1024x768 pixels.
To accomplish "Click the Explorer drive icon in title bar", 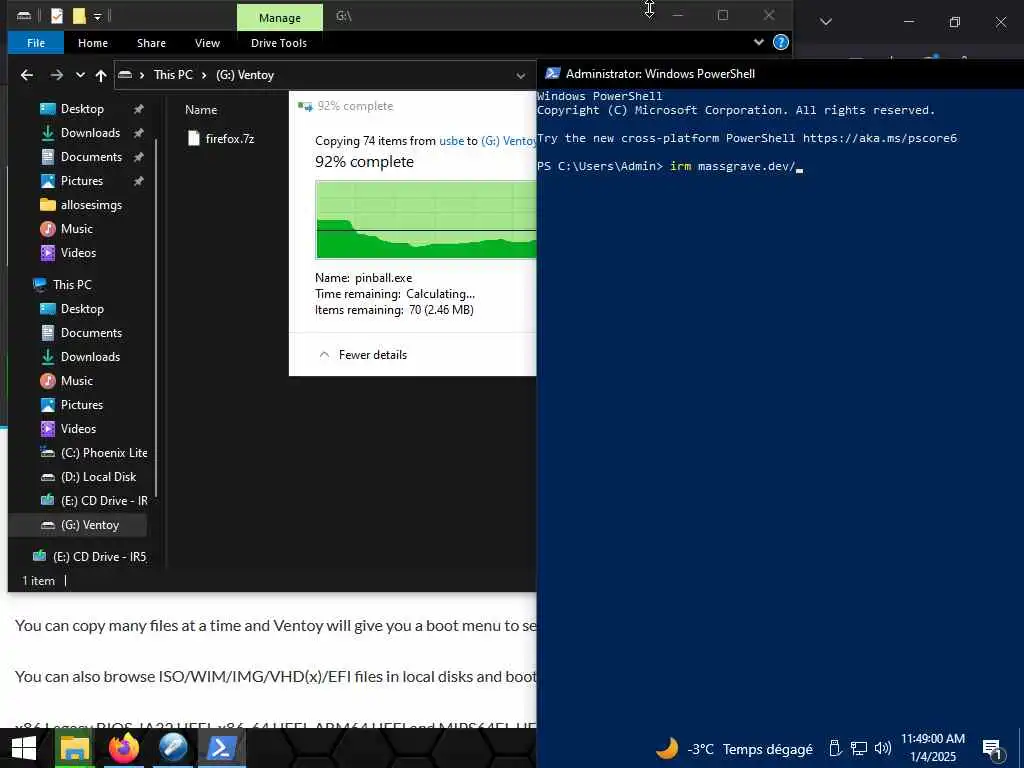I will [24, 16].
